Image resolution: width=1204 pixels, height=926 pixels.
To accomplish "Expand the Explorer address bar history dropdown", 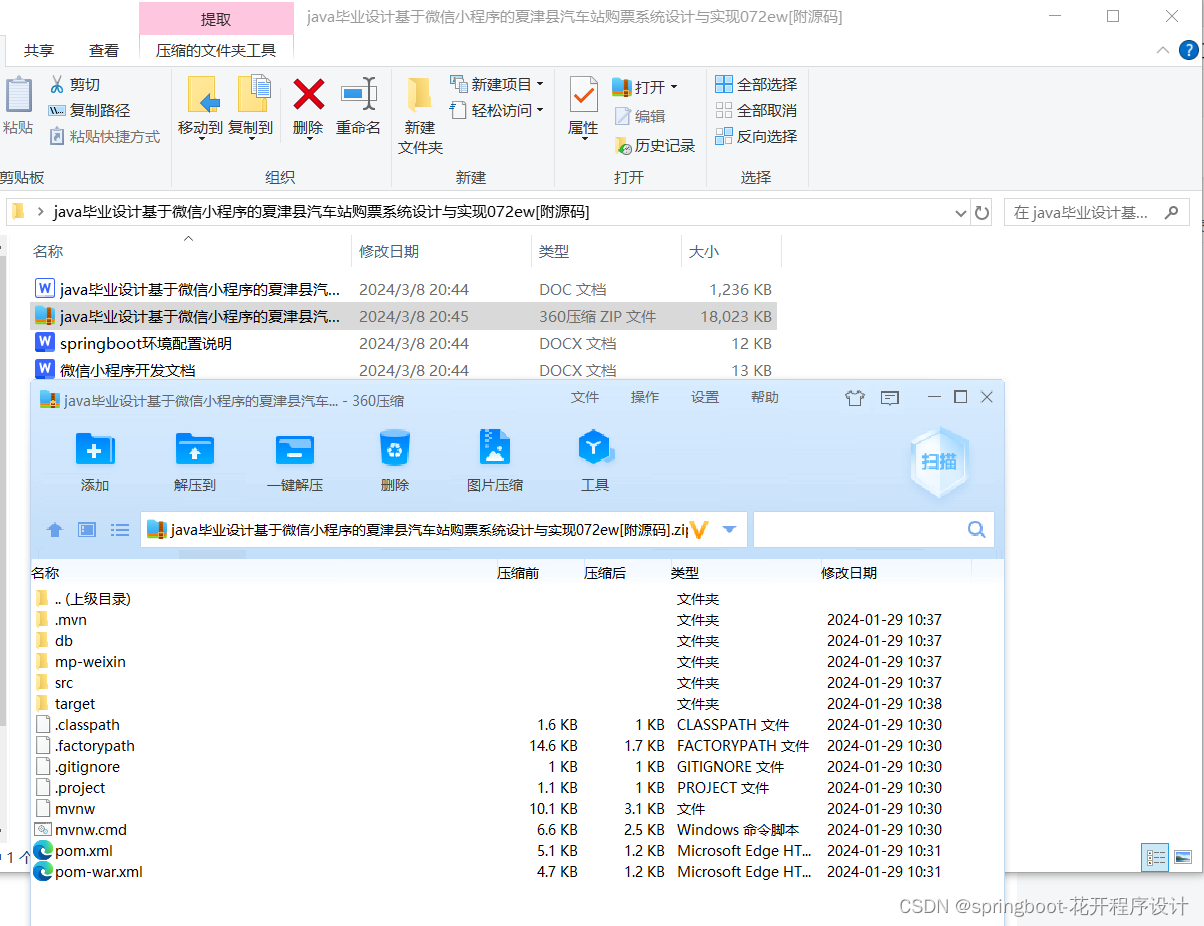I will point(960,213).
